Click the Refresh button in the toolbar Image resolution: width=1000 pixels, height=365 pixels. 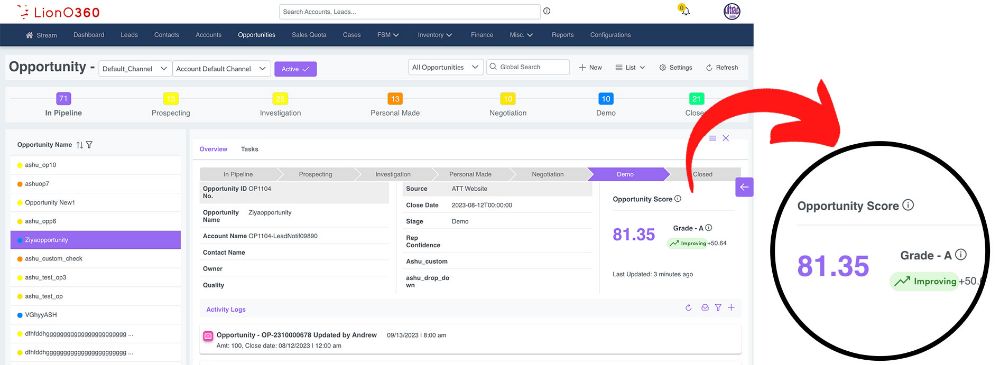721,68
